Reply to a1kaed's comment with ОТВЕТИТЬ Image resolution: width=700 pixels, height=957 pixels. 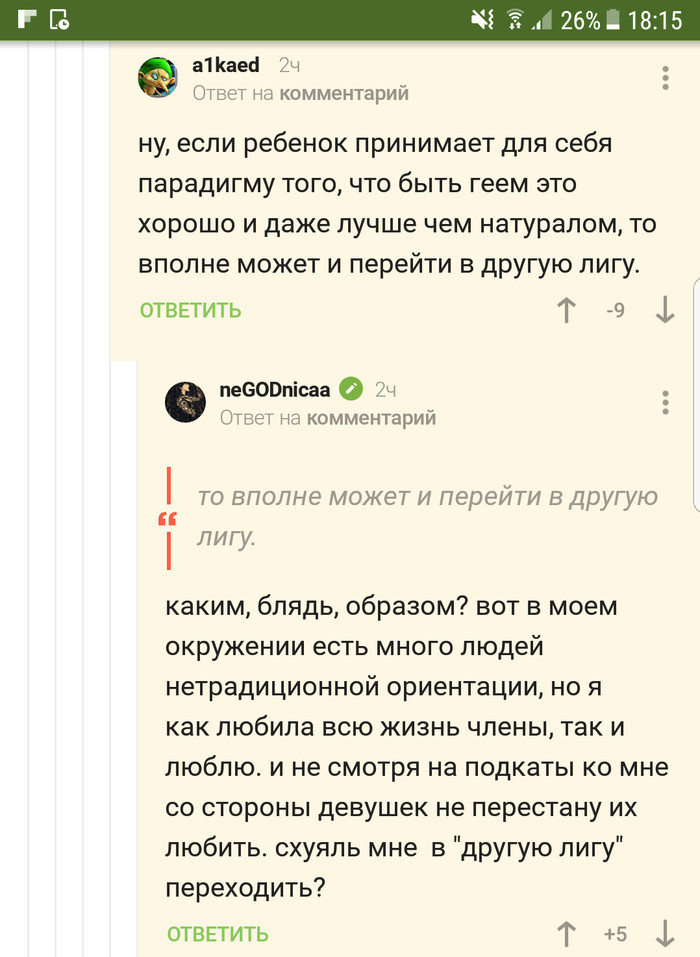tap(190, 310)
